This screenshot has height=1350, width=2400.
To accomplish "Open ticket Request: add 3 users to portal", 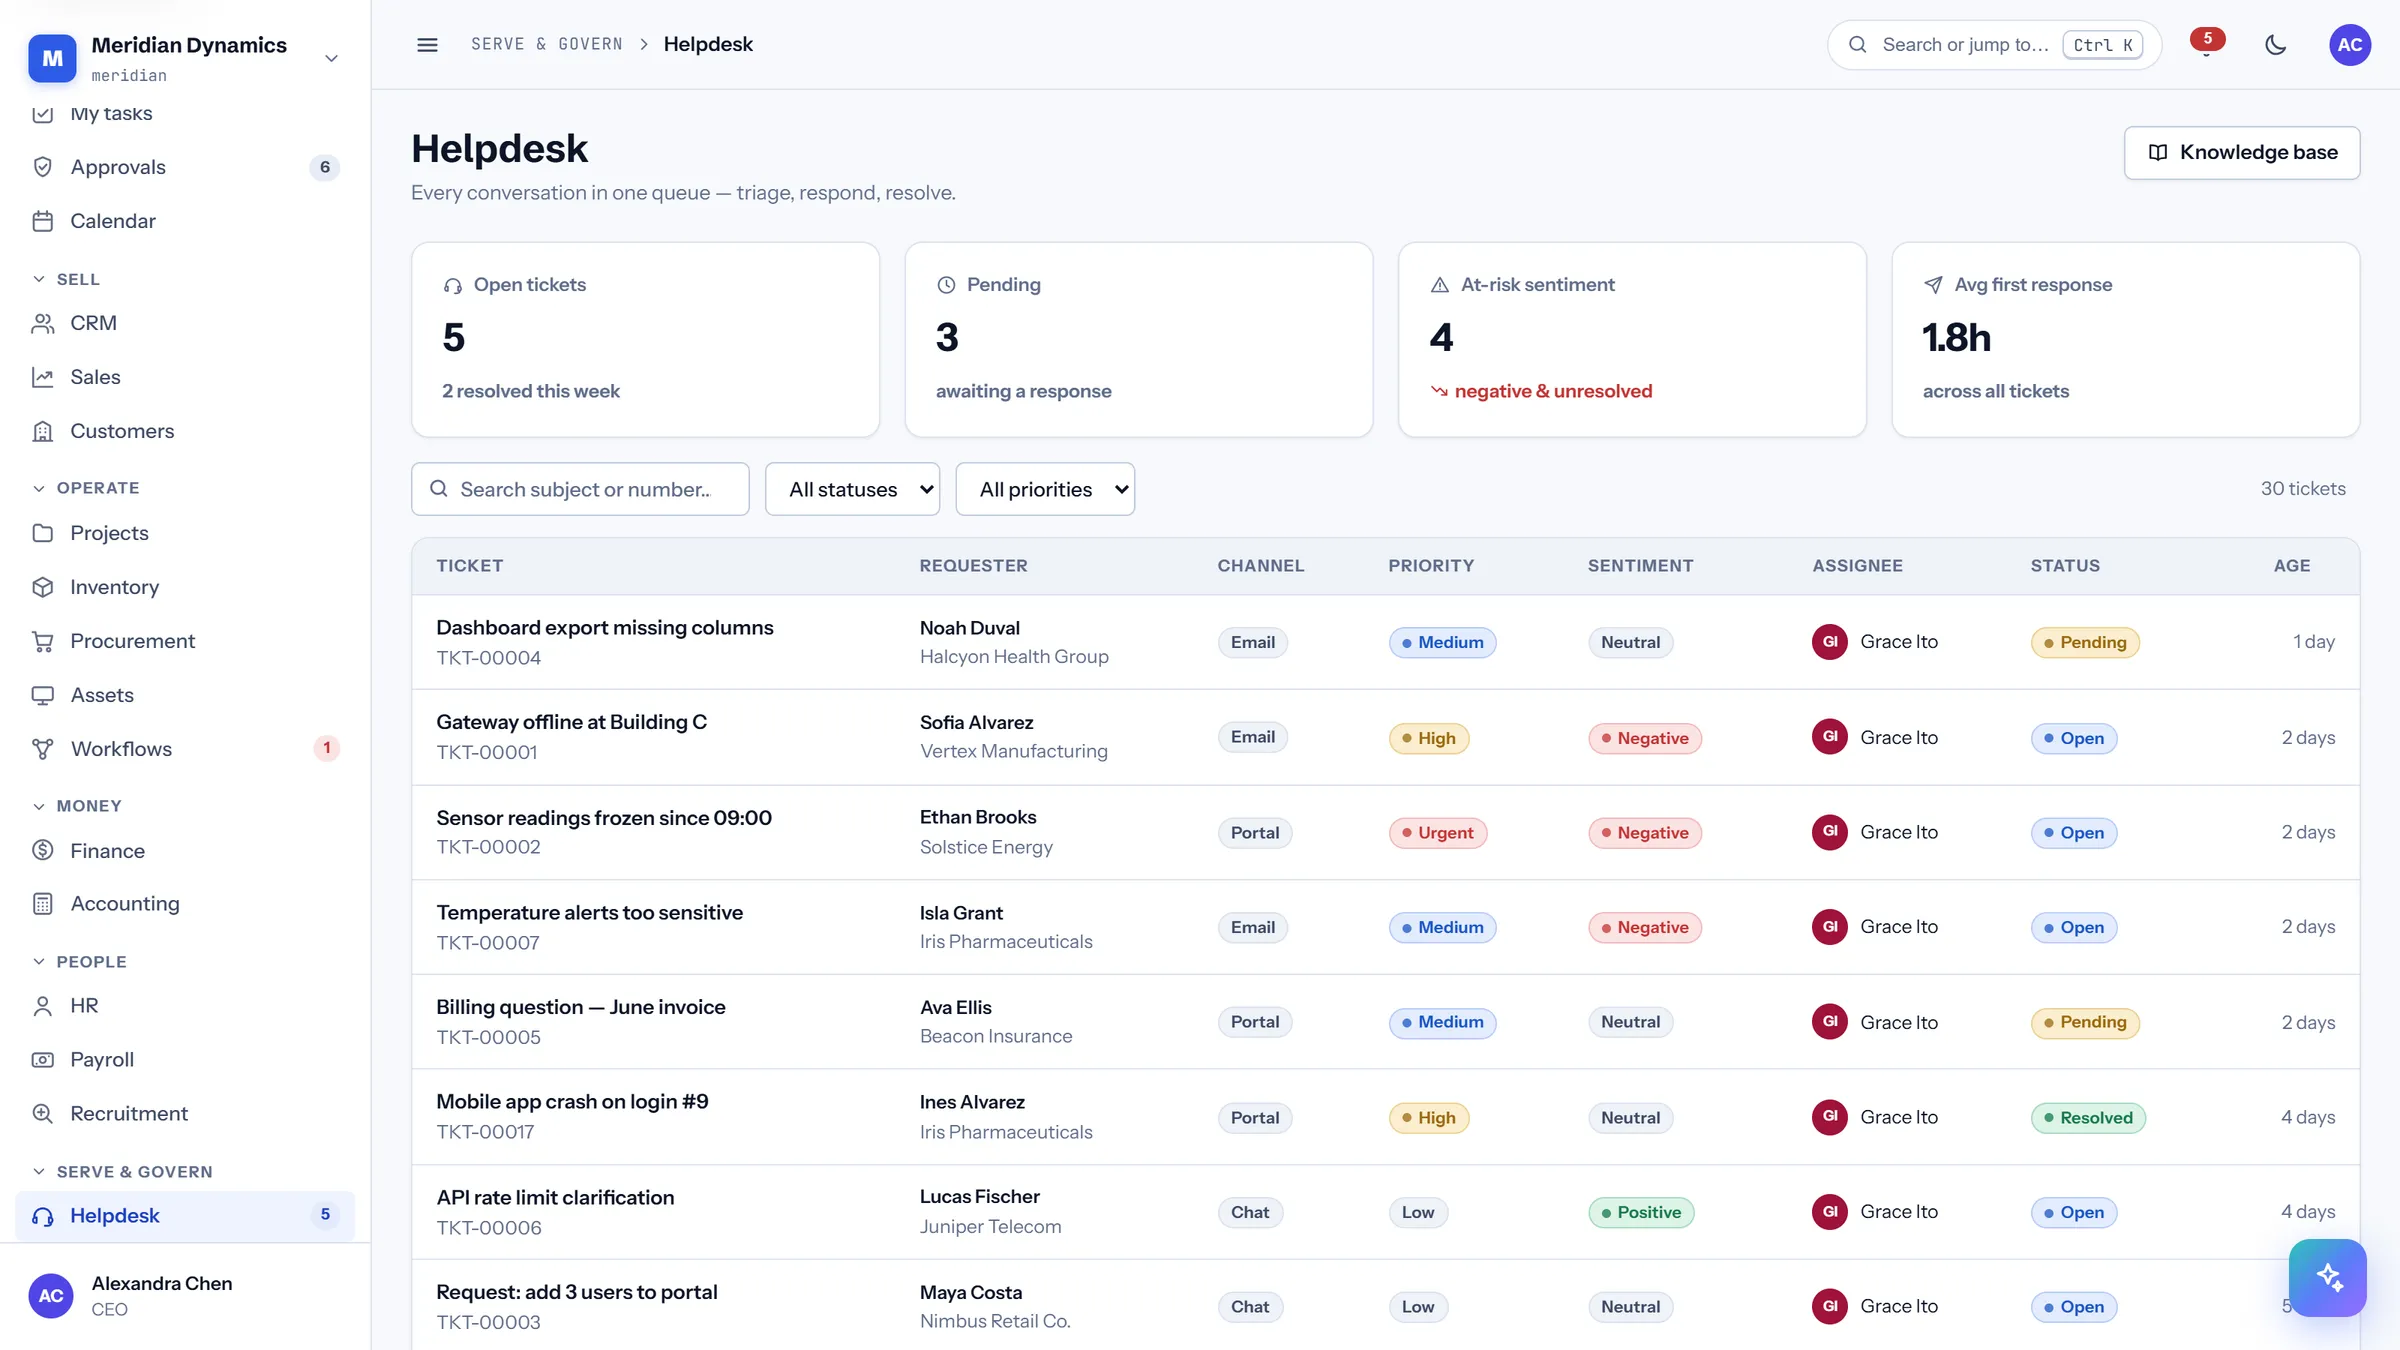I will (x=577, y=1292).
